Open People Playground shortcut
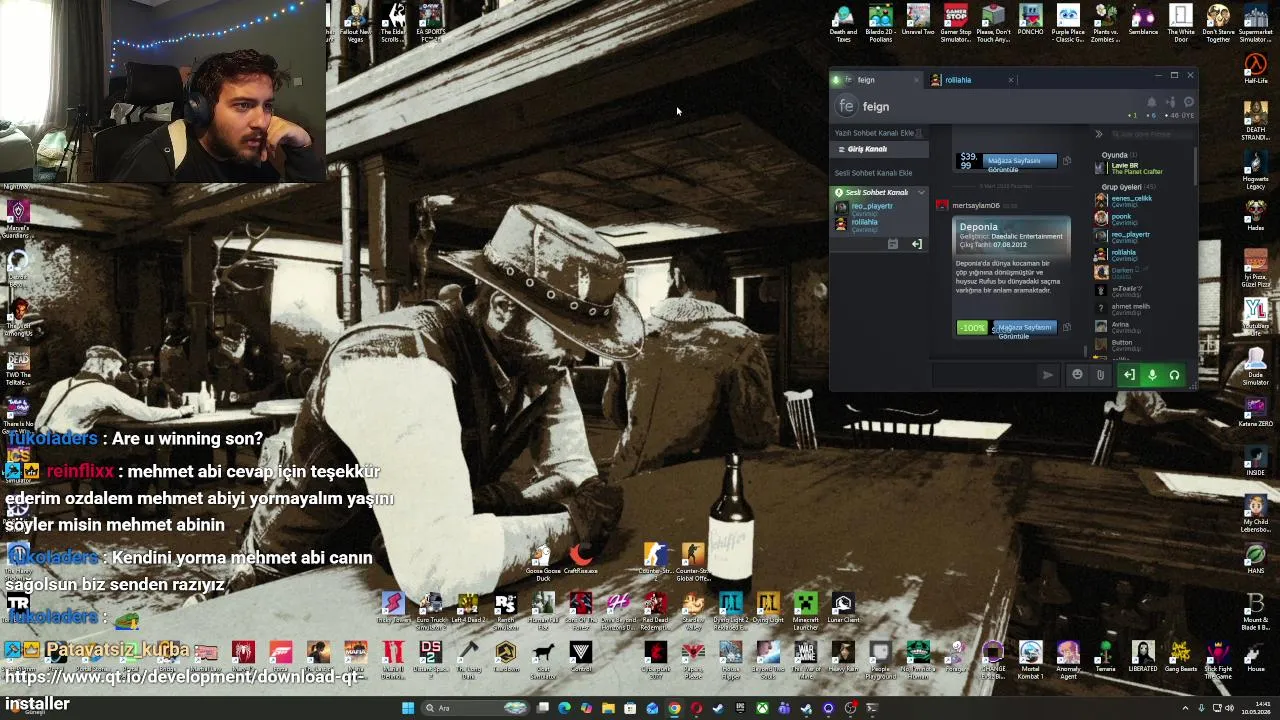The image size is (1280, 720). [x=880, y=660]
